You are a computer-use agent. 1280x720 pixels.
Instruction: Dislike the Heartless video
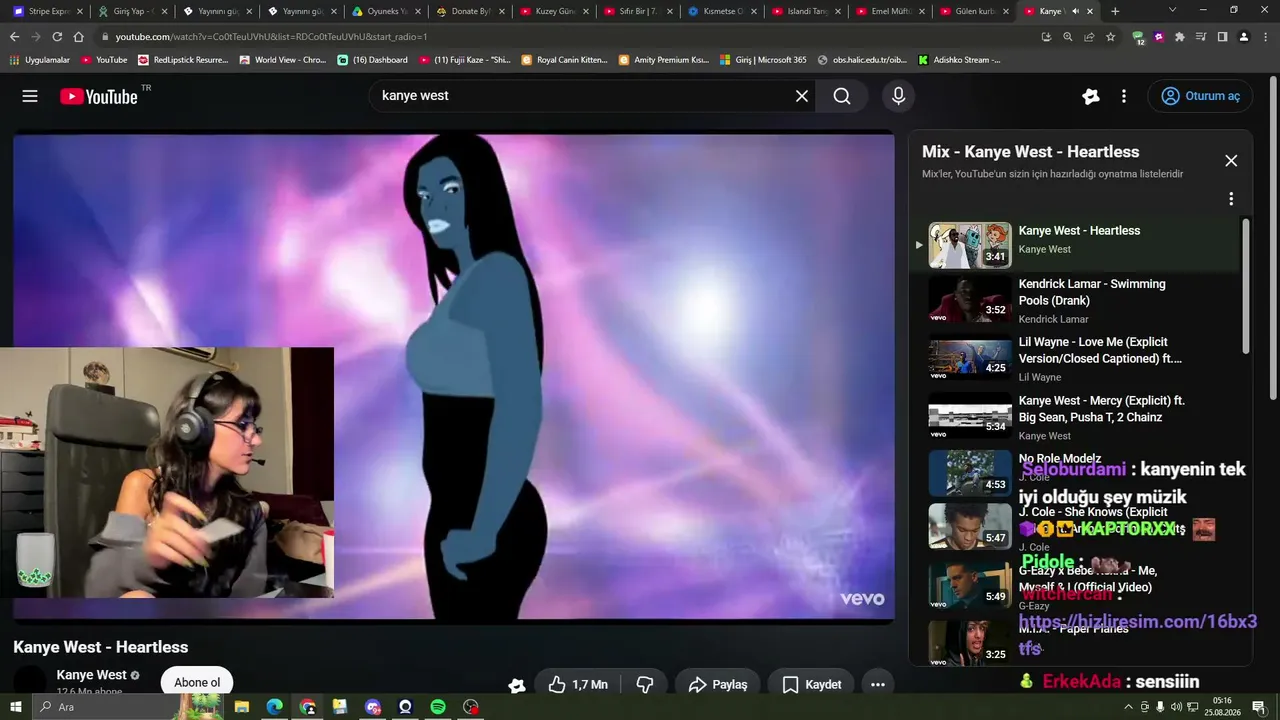point(645,685)
